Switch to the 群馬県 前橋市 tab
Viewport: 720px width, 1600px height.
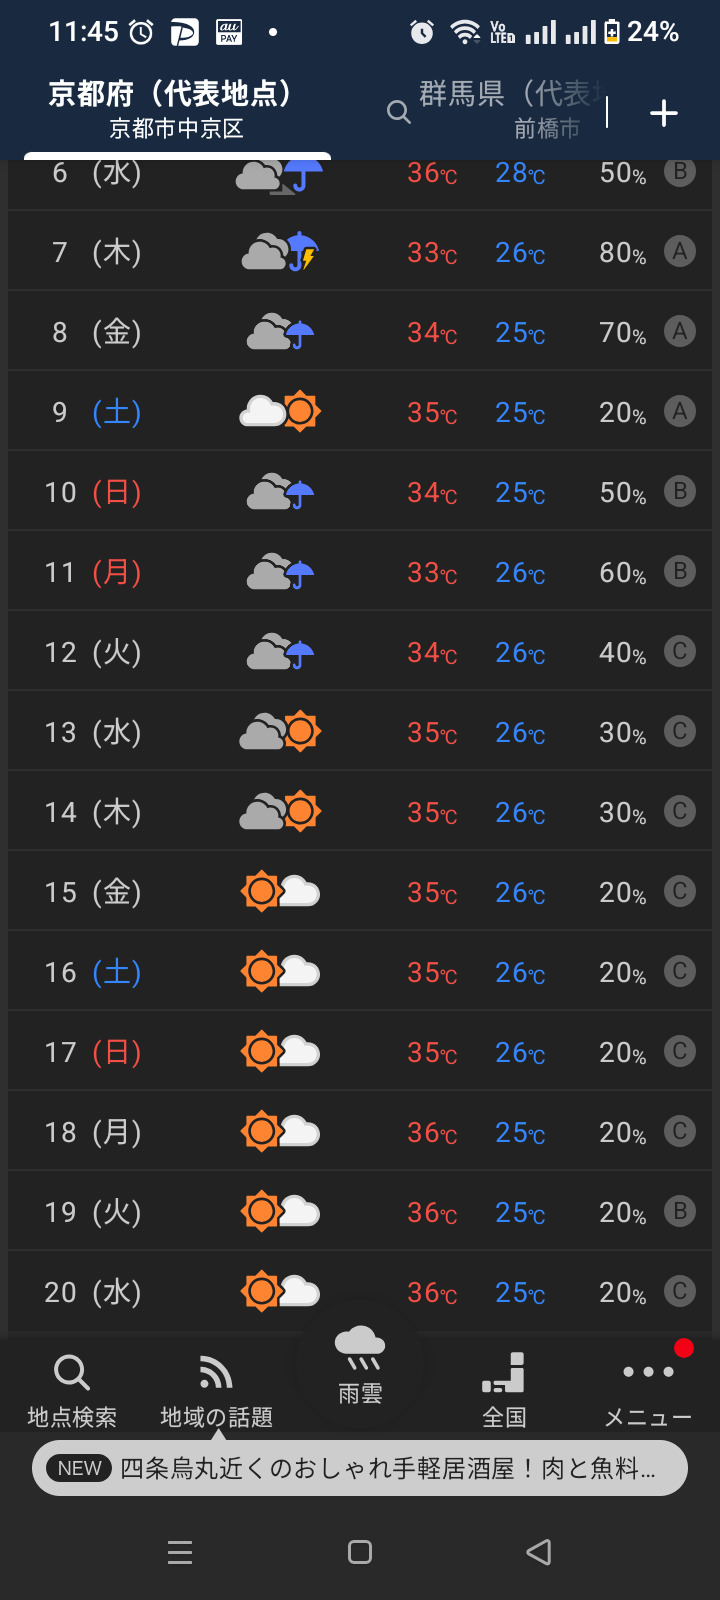pyautogui.click(x=510, y=110)
